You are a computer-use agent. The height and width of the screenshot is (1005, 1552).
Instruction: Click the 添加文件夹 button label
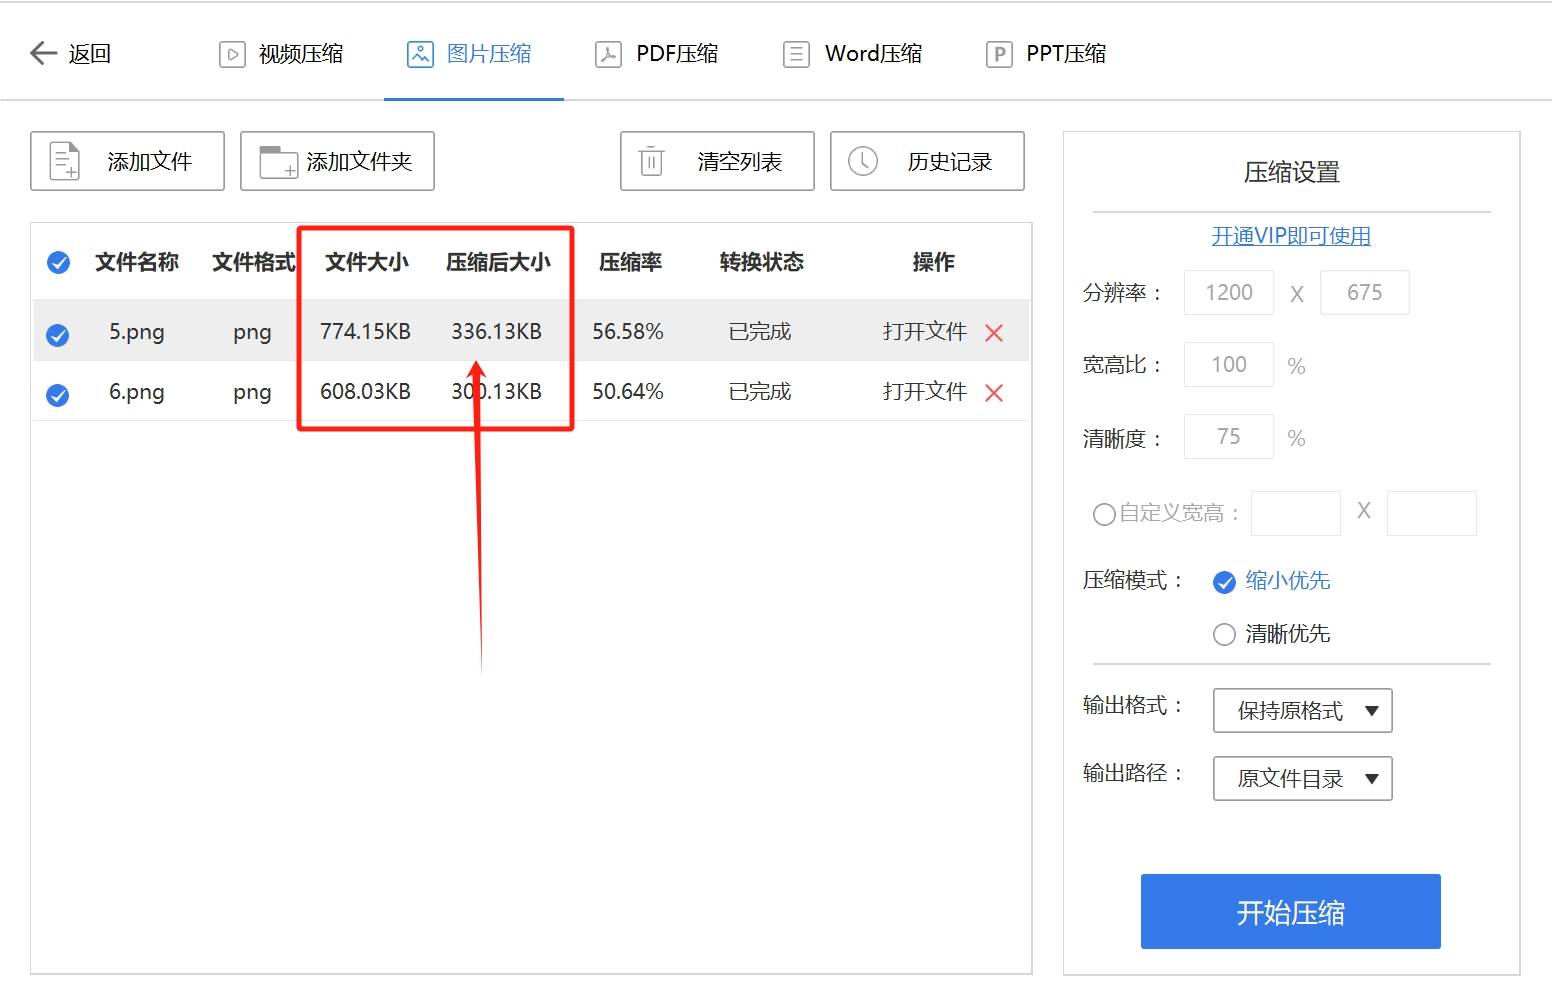[x=359, y=161]
